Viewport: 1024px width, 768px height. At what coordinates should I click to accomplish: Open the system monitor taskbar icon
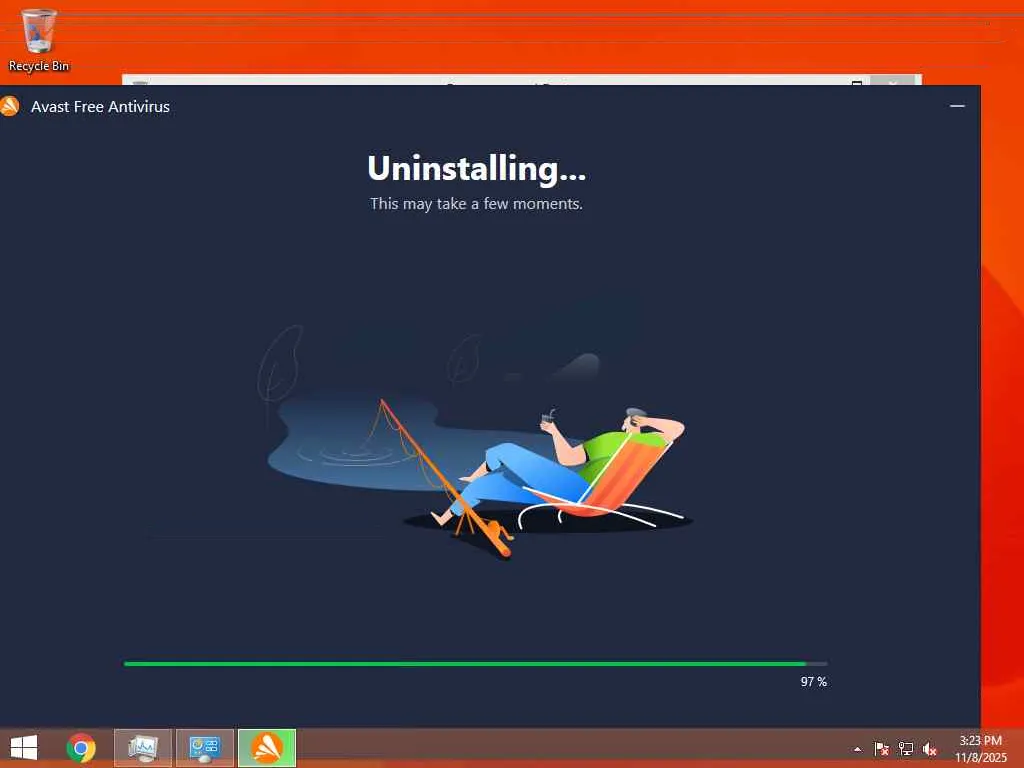pyautogui.click(x=143, y=748)
